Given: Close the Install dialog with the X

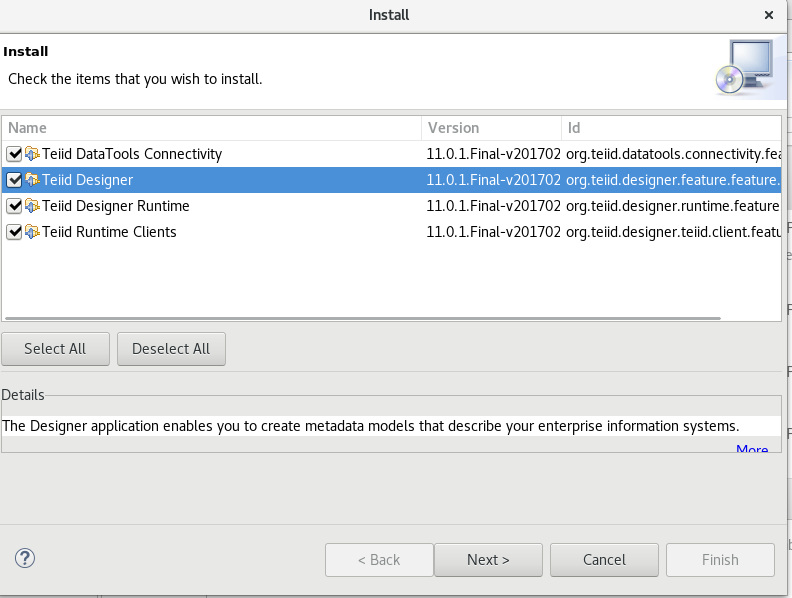Looking at the screenshot, I should click(769, 15).
